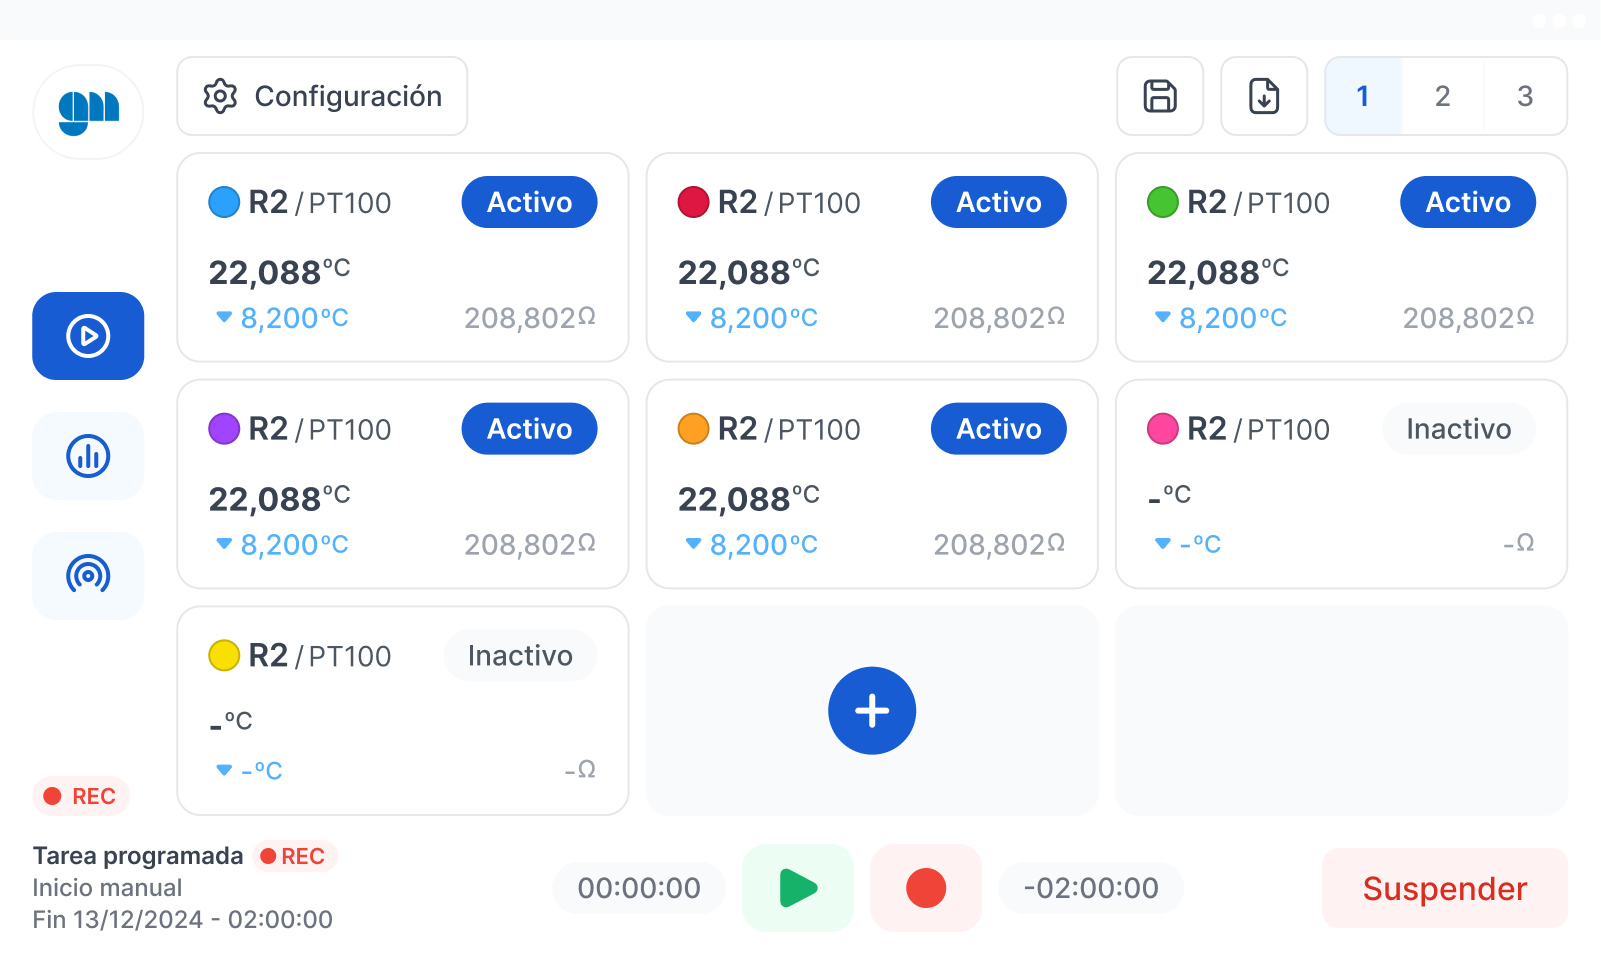Open the bar chart statistics view
Image resolution: width=1601 pixels, height=960 pixels.
[88, 456]
